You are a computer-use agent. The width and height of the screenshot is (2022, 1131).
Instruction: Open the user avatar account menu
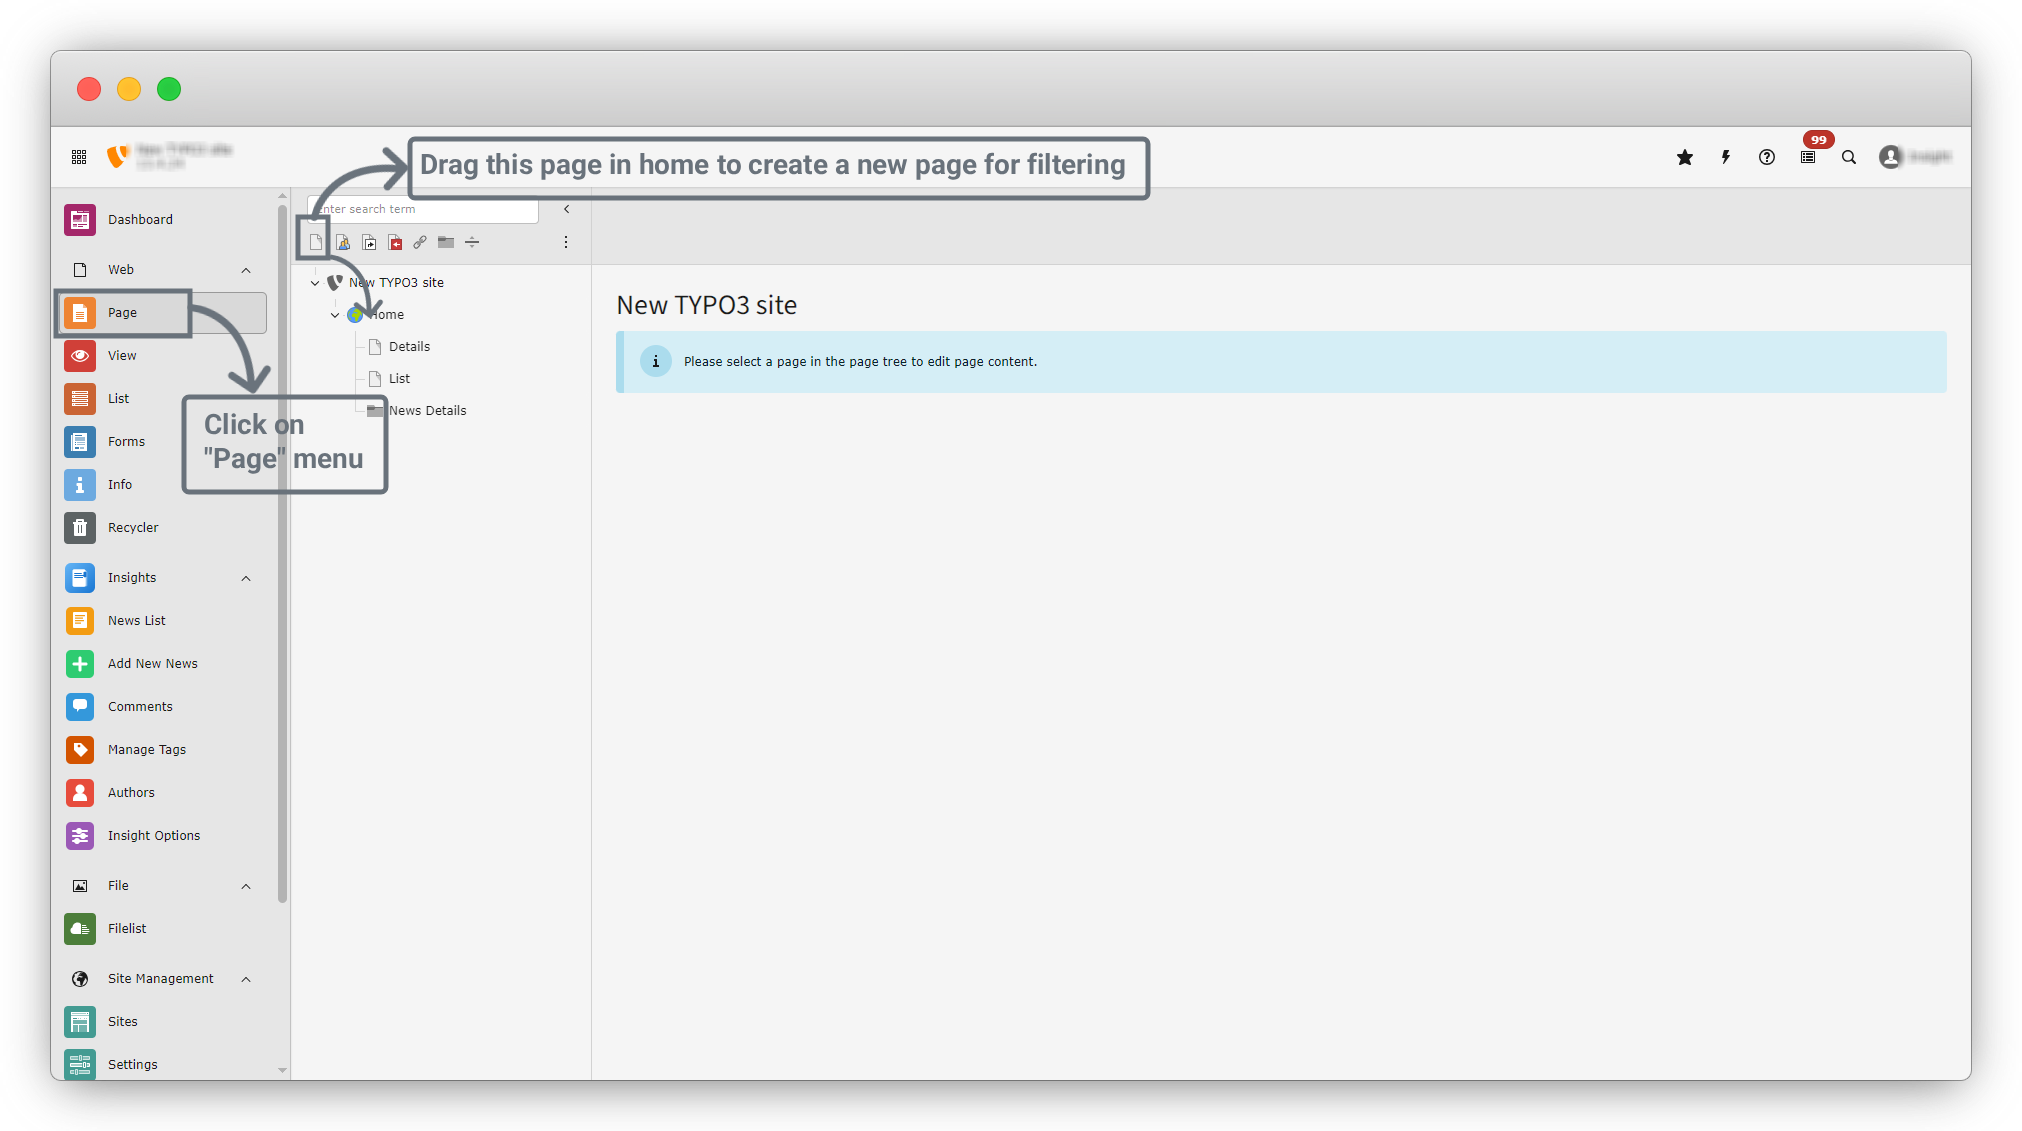pos(1890,157)
